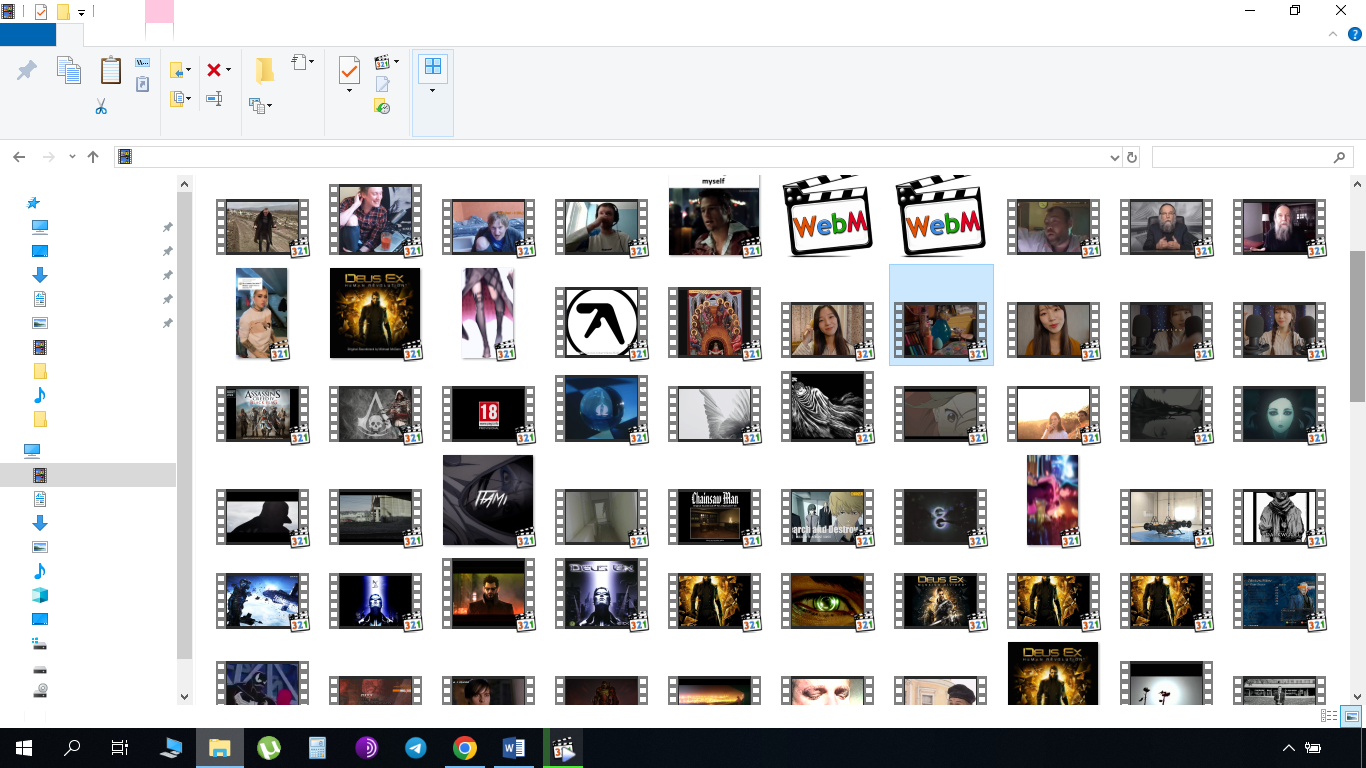Screen dimensions: 1366x768
Task: Go up one folder level with the up arrow
Action: pyautogui.click(x=93, y=157)
